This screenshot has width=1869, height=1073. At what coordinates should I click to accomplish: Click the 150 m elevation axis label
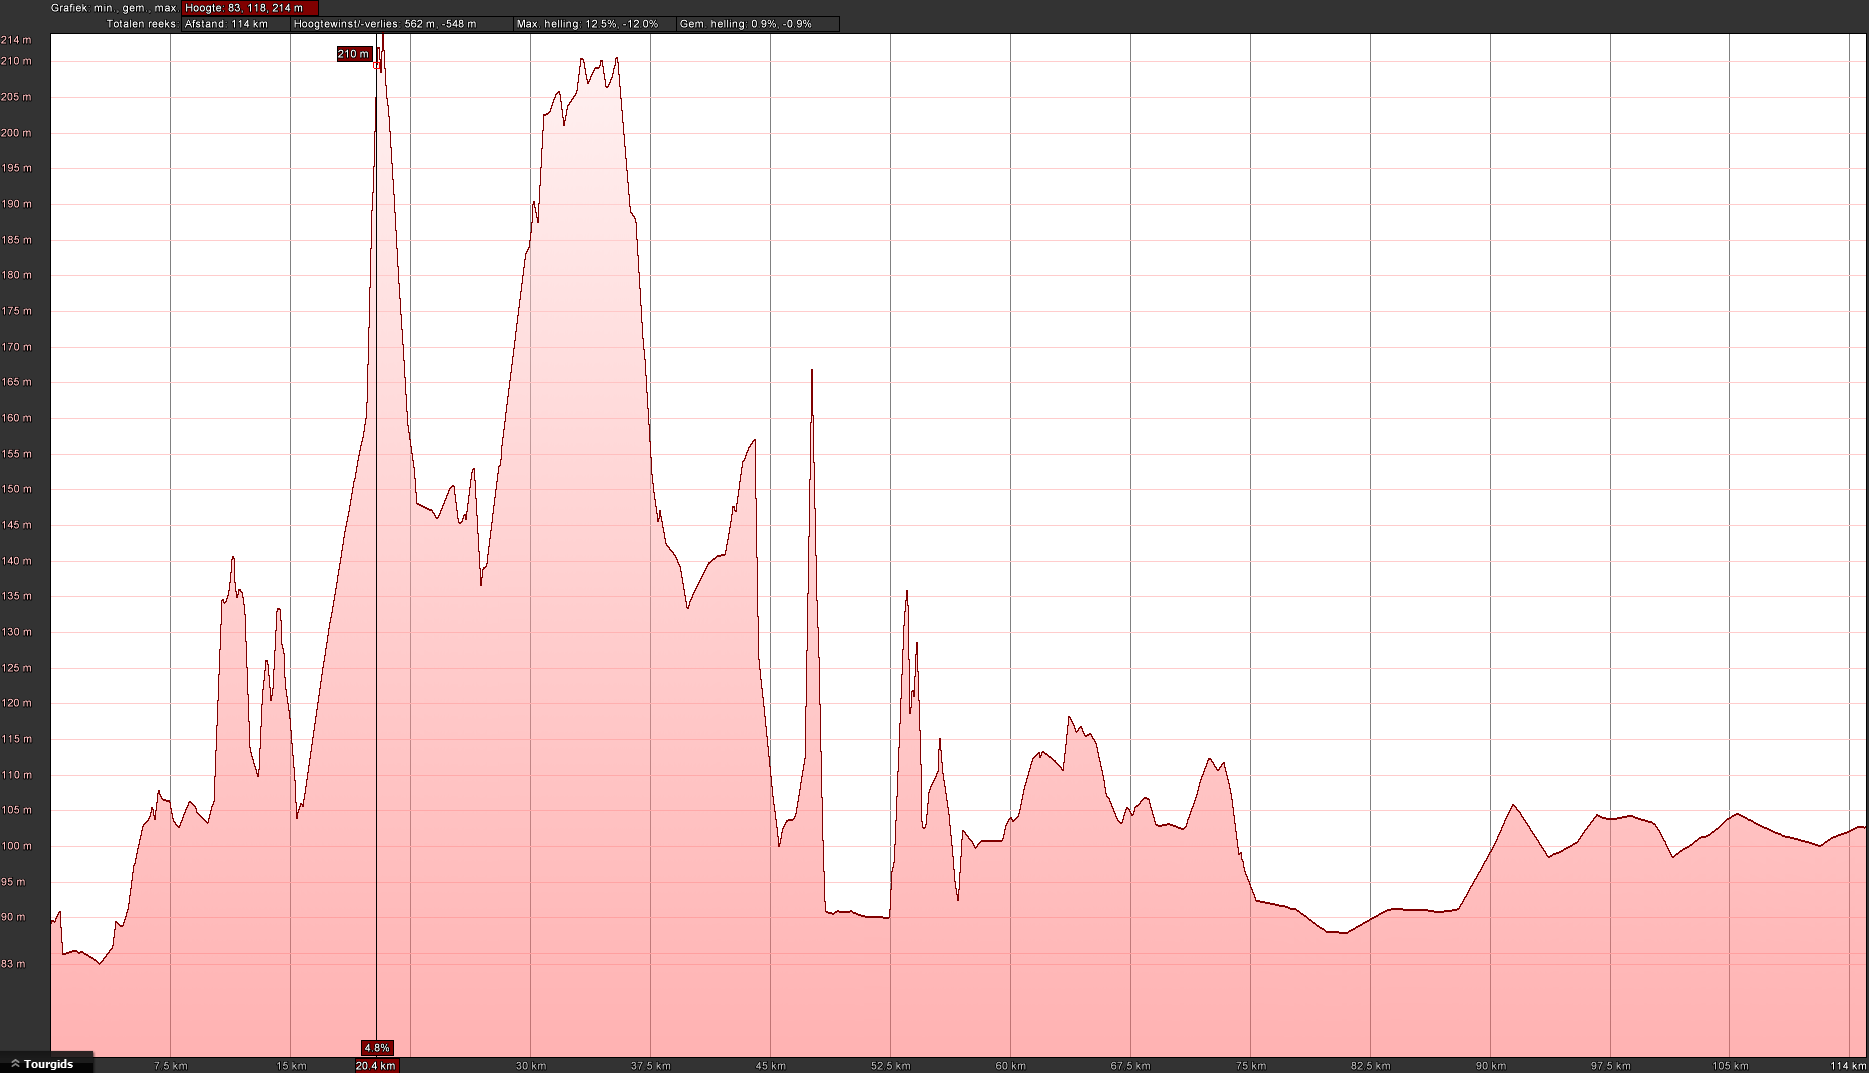pyautogui.click(x=16, y=489)
